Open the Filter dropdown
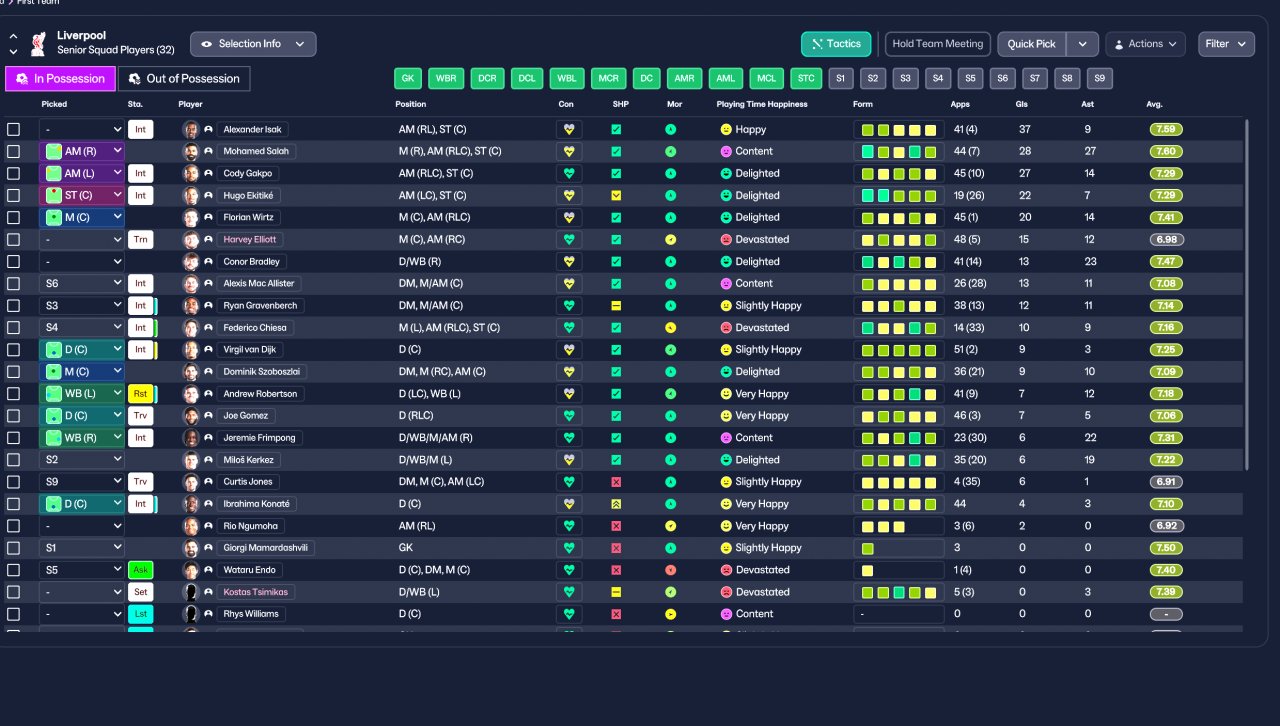 [1226, 44]
